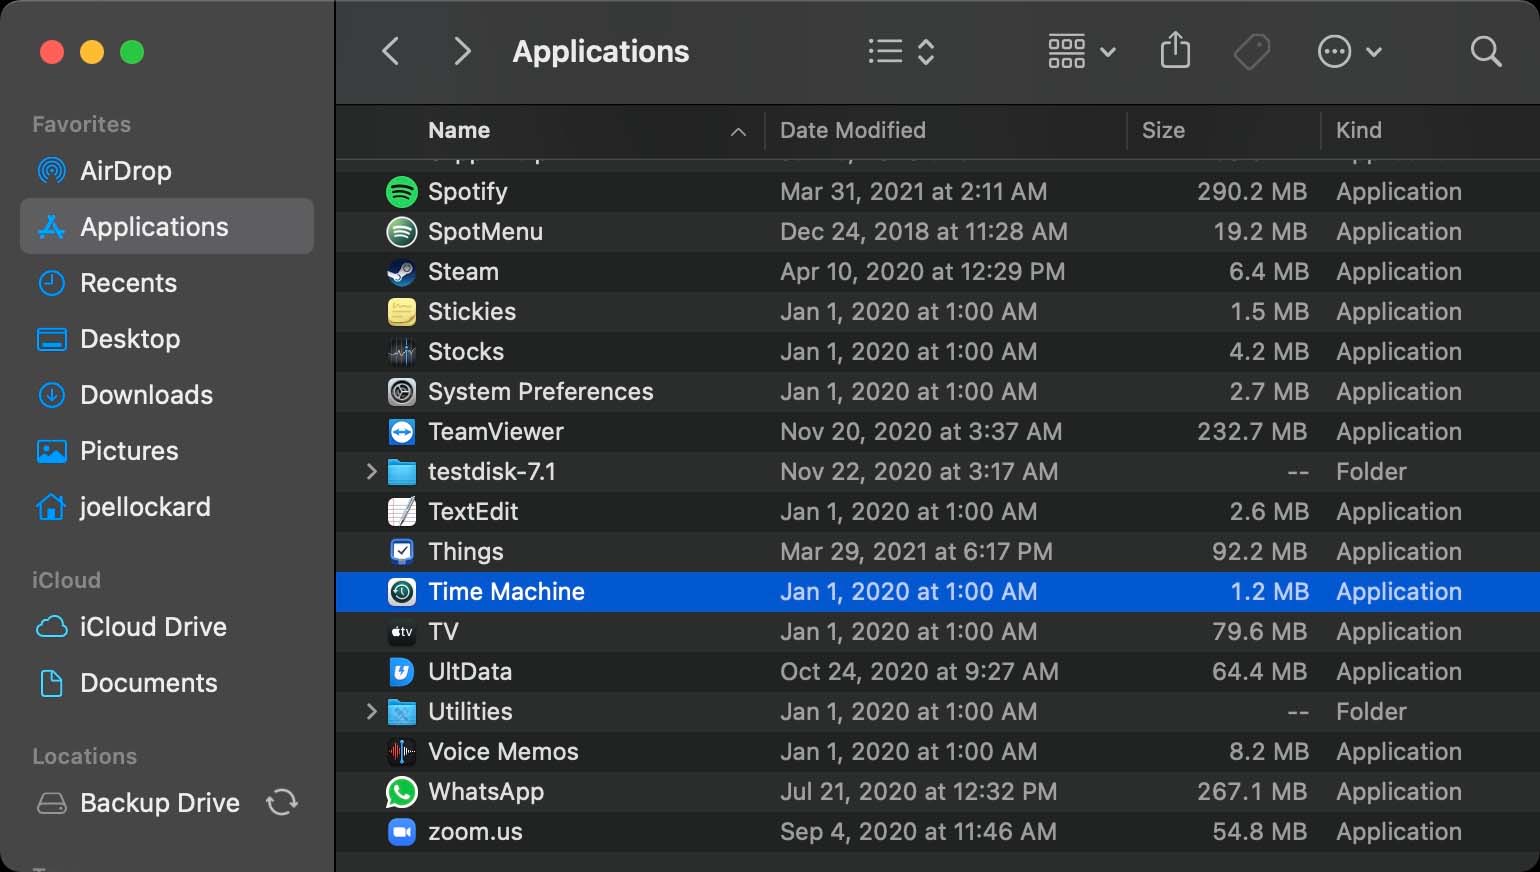Select the TeamViewer app icon
The width and height of the screenshot is (1540, 872).
pyautogui.click(x=401, y=431)
